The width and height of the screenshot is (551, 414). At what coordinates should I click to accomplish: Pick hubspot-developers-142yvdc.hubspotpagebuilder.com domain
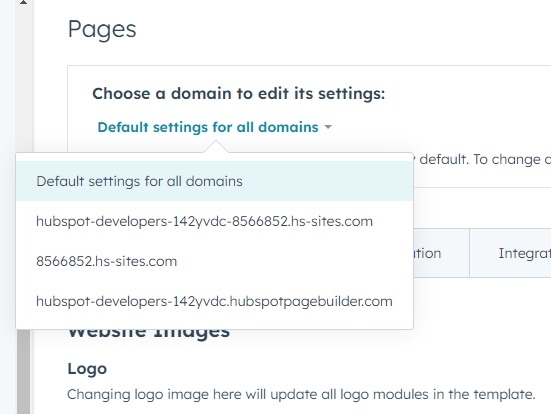pos(214,301)
